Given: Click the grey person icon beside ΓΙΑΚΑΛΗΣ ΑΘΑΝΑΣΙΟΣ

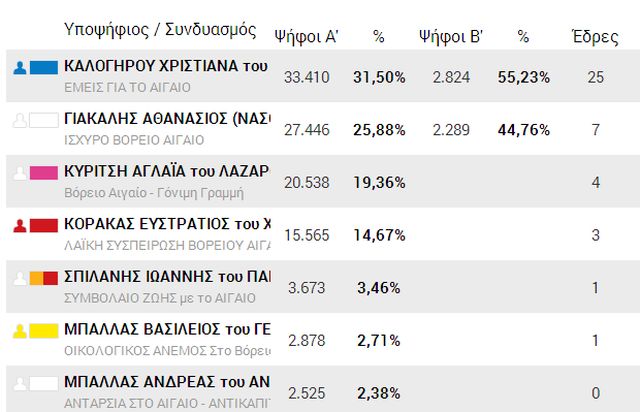Looking at the screenshot, I should [20, 120].
